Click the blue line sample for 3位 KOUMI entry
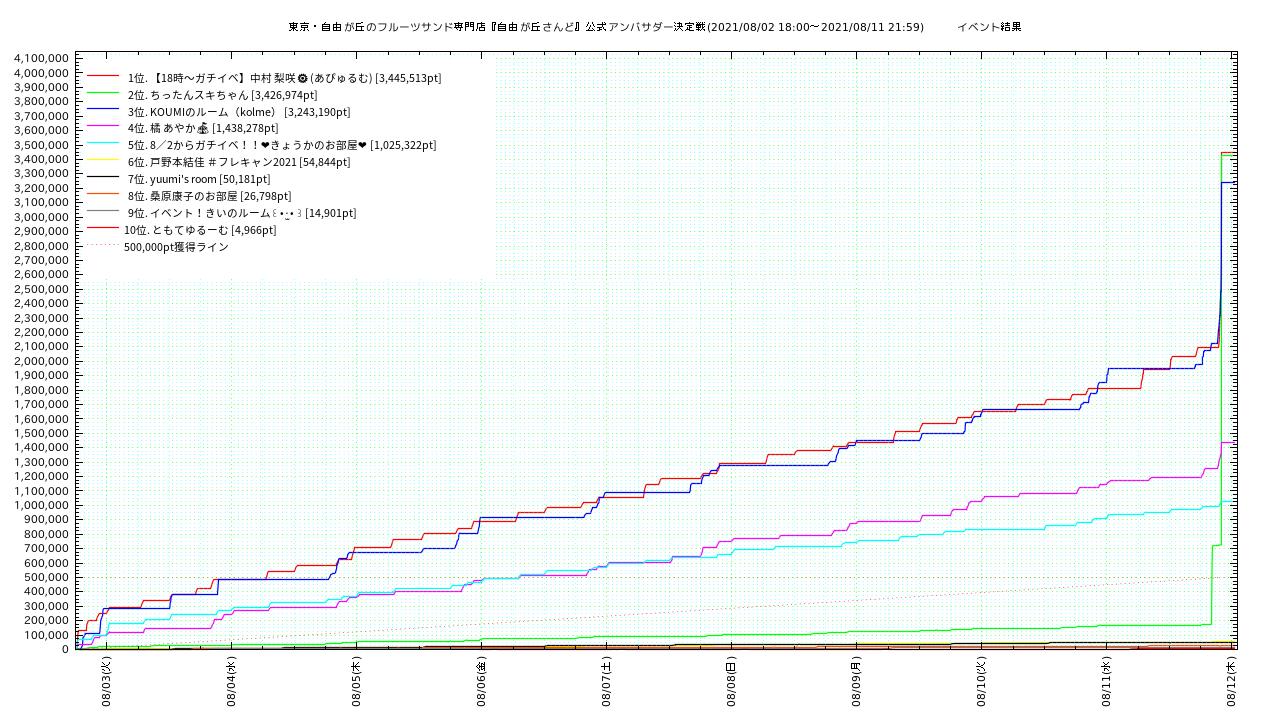The image size is (1280, 720). [x=103, y=111]
